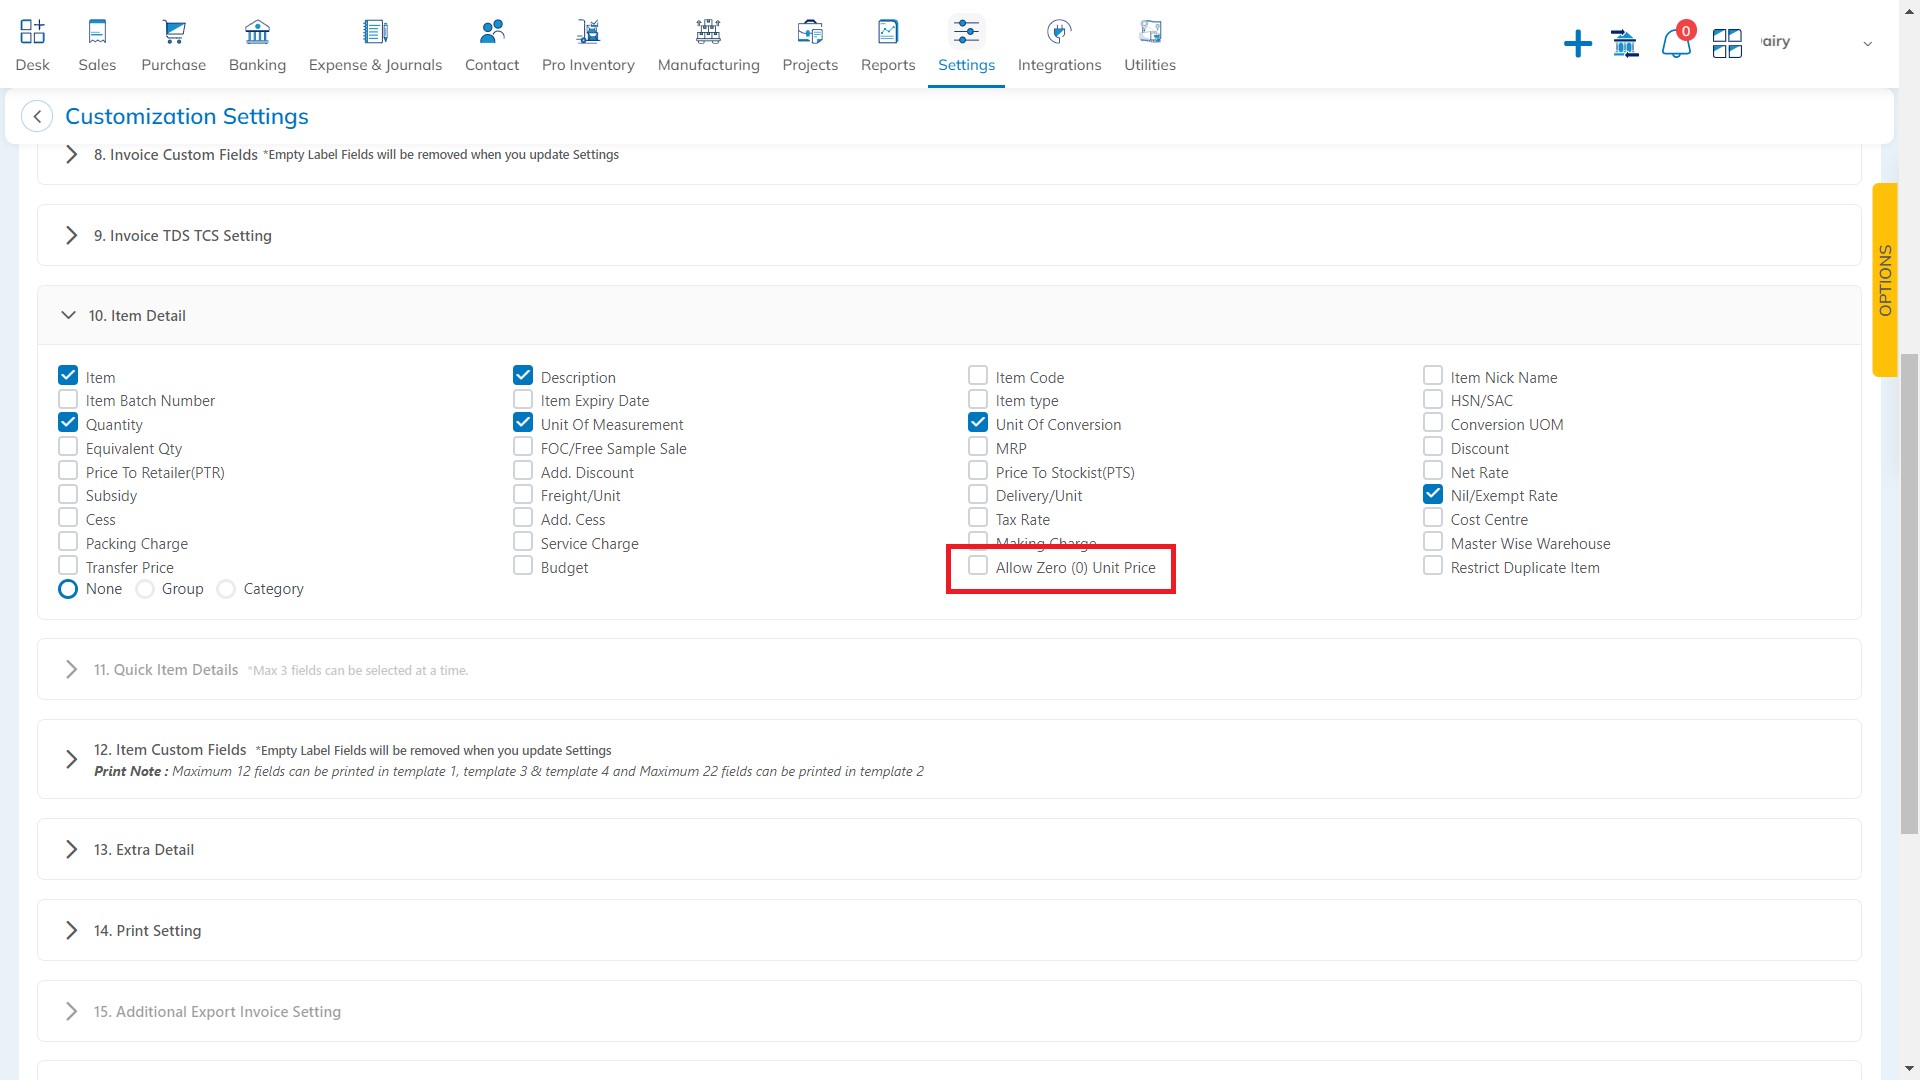Enable the Transfer Price checkbox

pos(68,565)
